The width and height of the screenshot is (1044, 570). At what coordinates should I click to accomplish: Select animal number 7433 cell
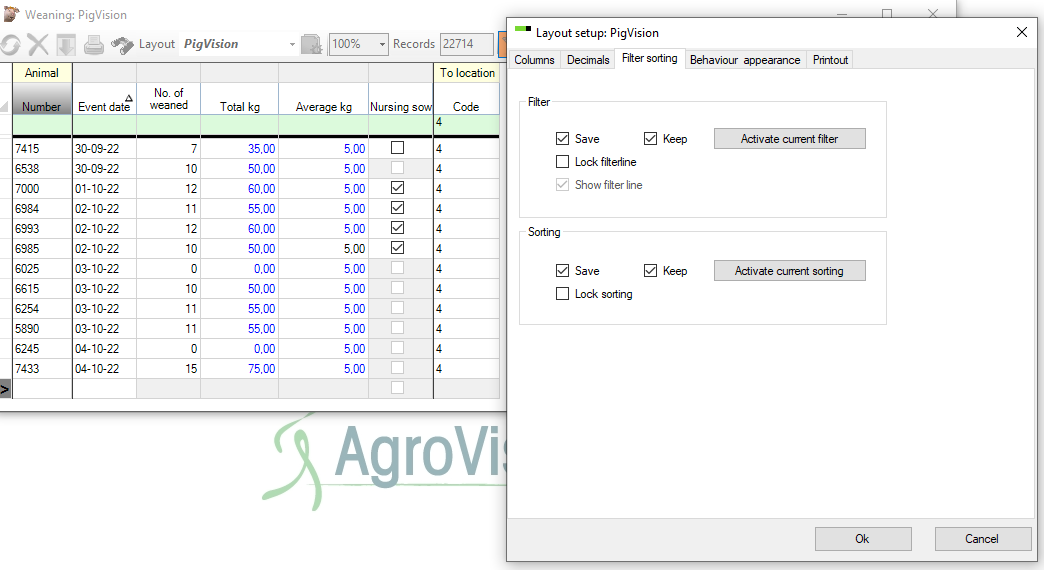point(41,368)
